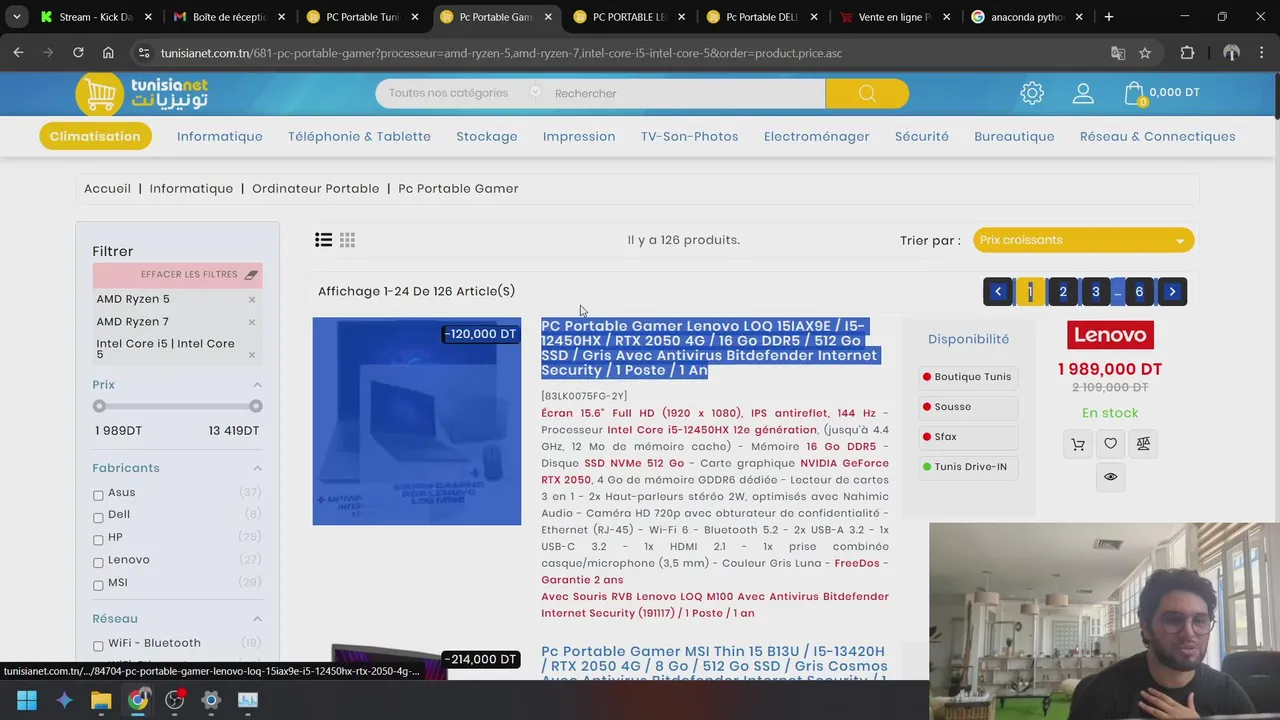The height and width of the screenshot is (720, 1280).
Task: Open the user account icon
Action: pos(1083,93)
